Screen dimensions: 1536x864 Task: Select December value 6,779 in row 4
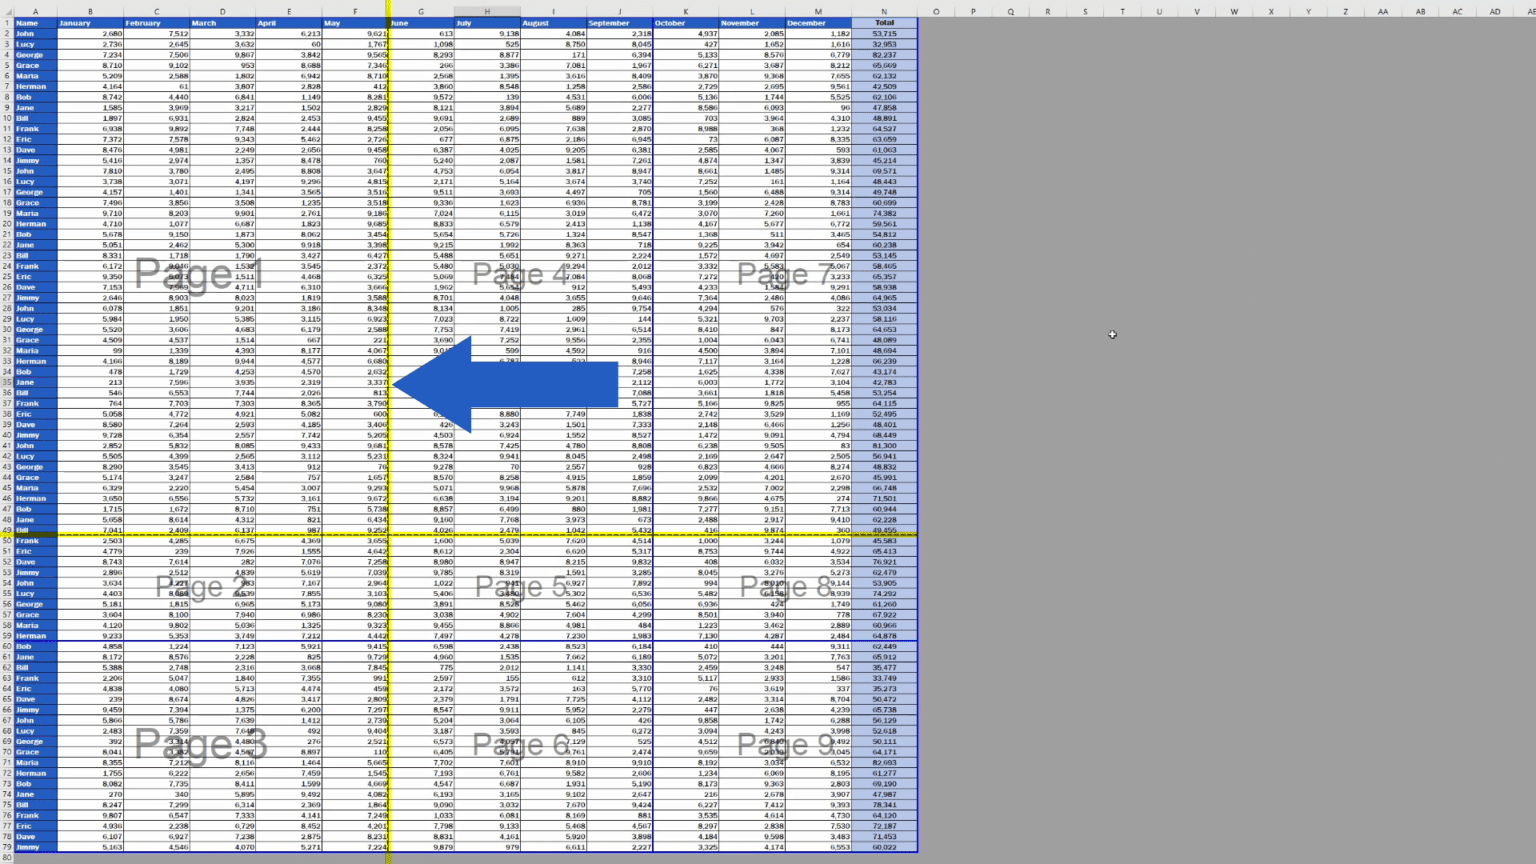click(818, 55)
